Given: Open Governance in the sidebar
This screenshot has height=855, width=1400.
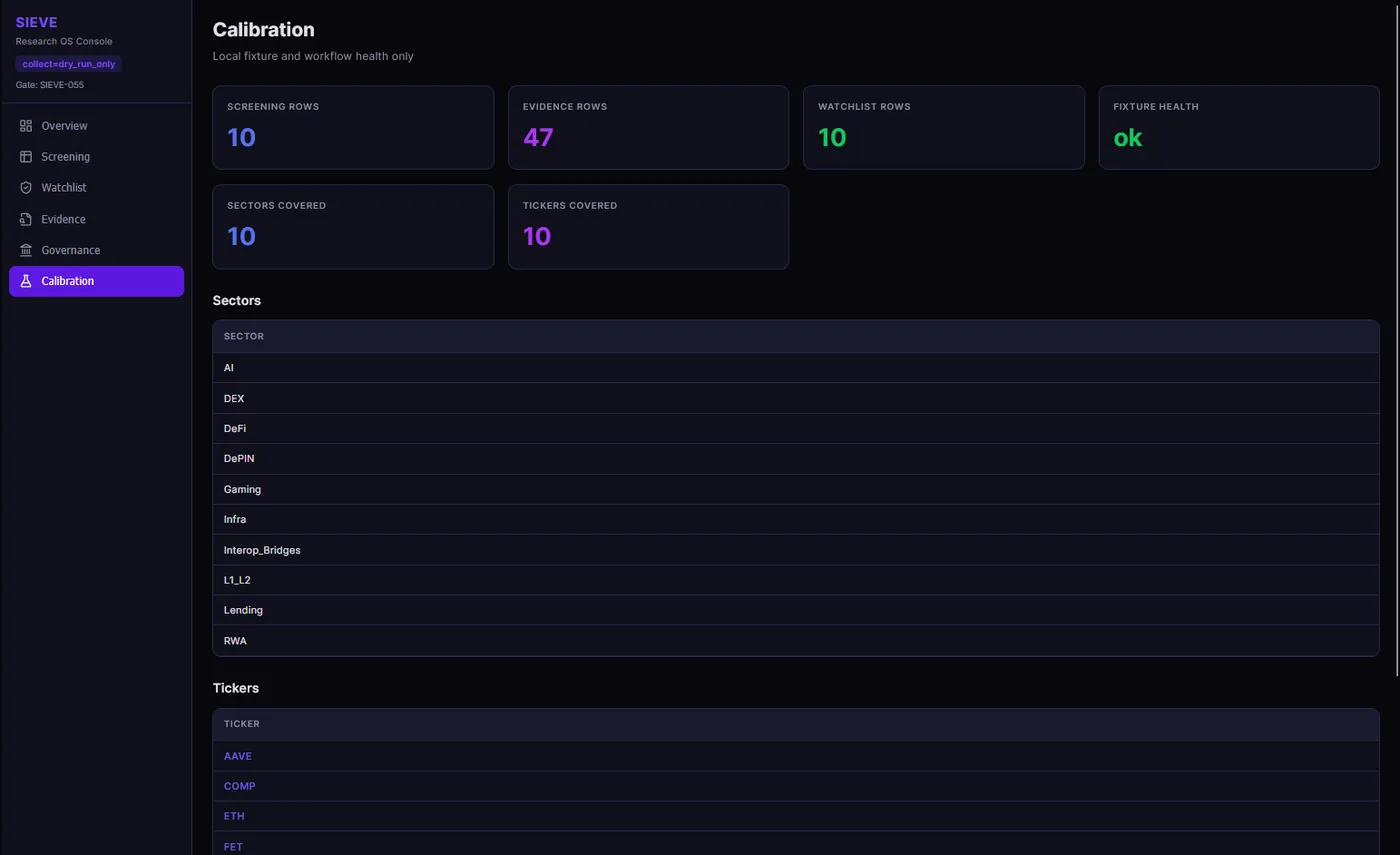Looking at the screenshot, I should pos(96,250).
